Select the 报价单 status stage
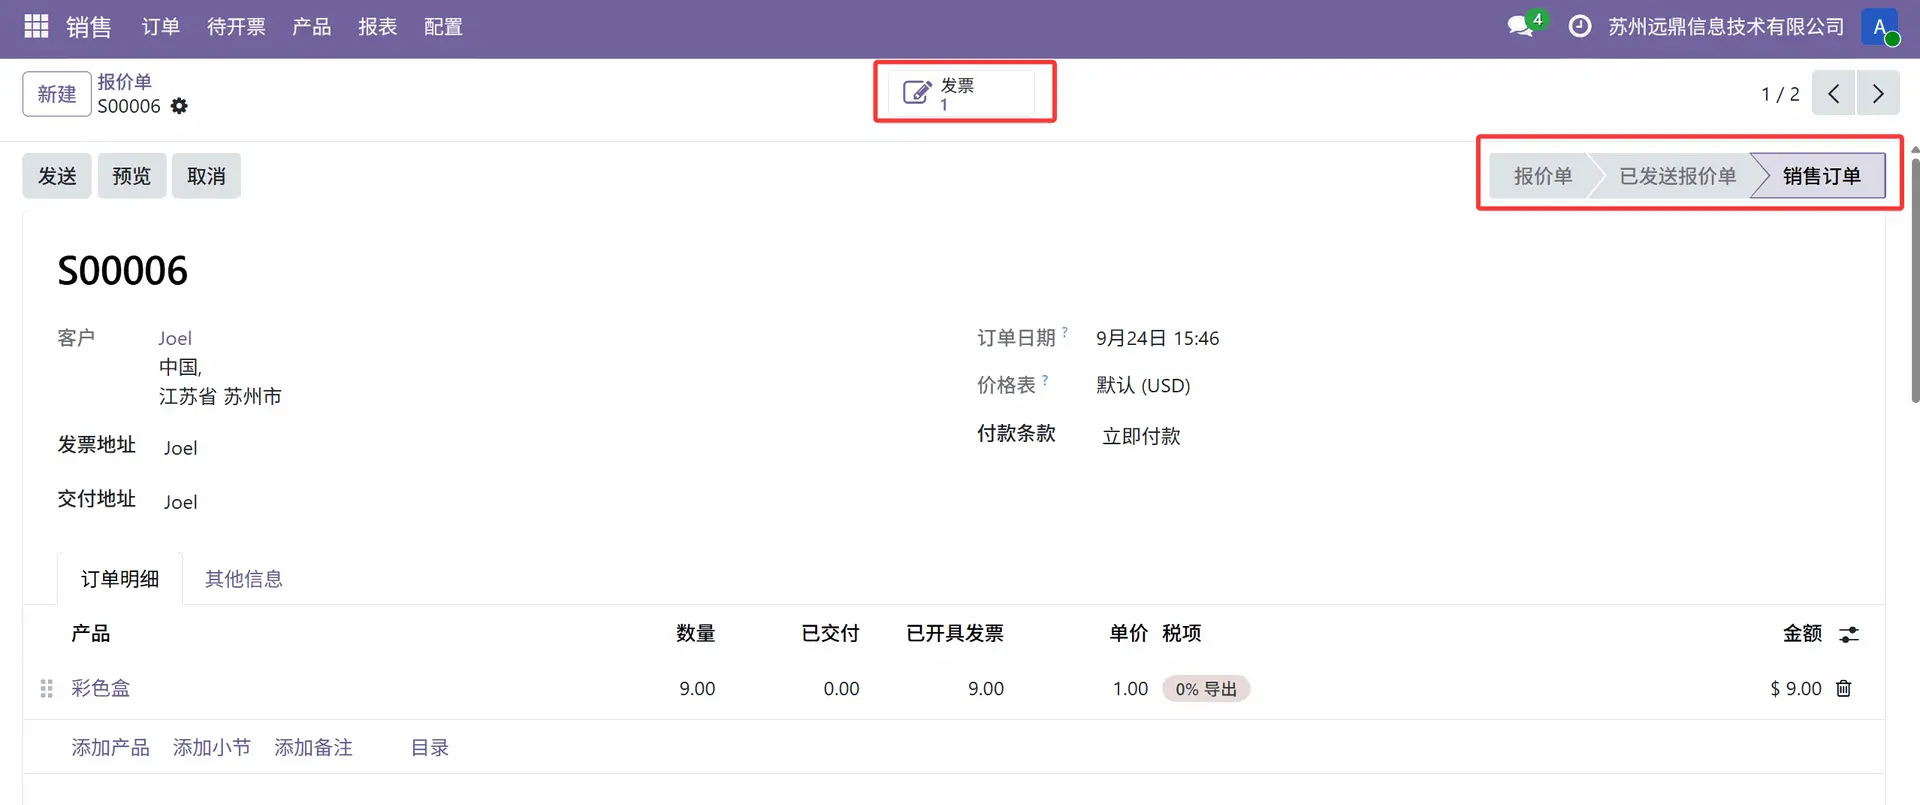The image size is (1920, 805). (x=1541, y=176)
